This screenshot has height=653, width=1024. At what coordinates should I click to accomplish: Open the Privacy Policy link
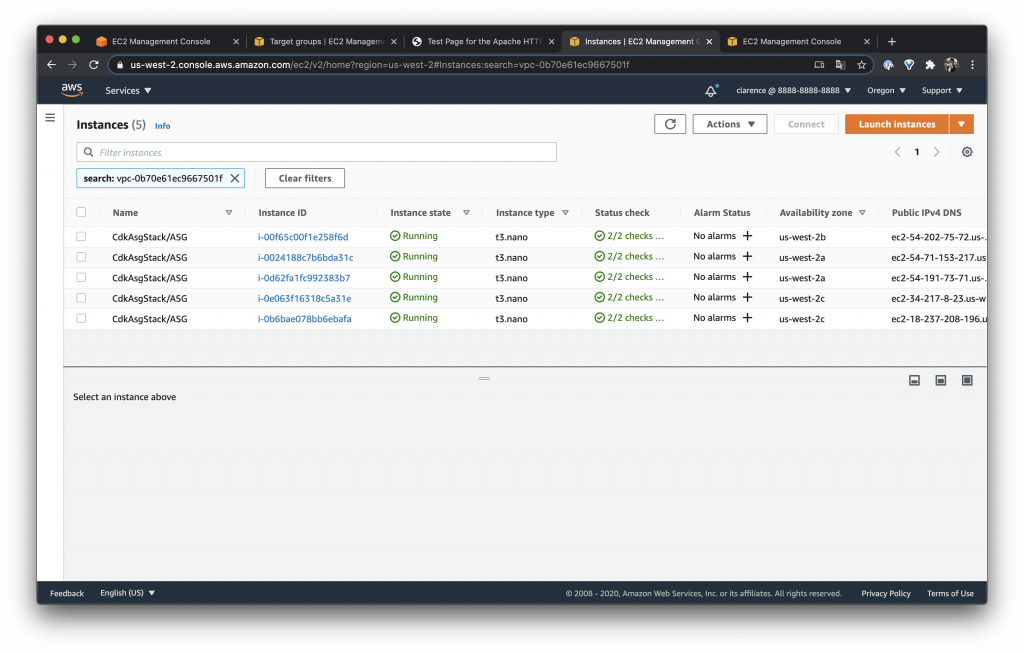click(886, 594)
